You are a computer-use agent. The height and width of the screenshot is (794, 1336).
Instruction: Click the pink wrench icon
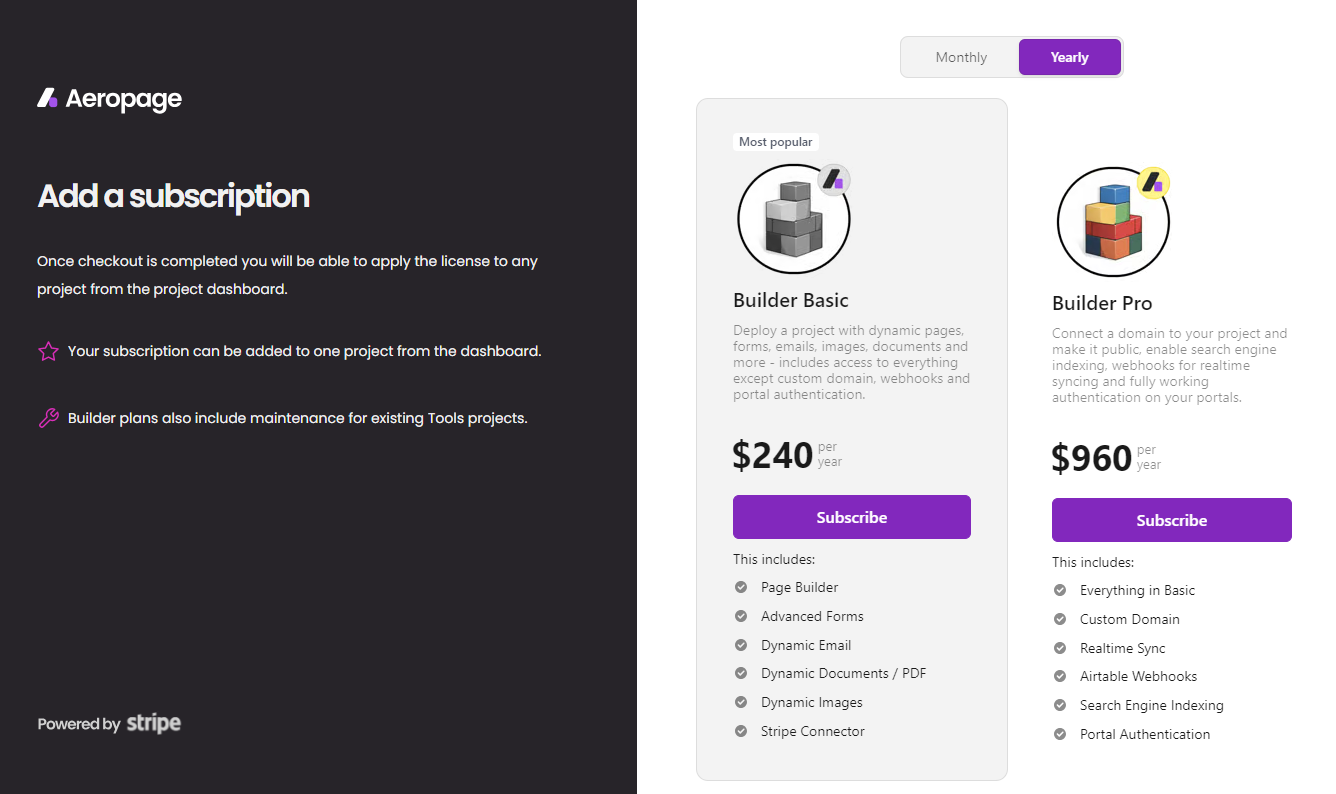pyautogui.click(x=48, y=418)
